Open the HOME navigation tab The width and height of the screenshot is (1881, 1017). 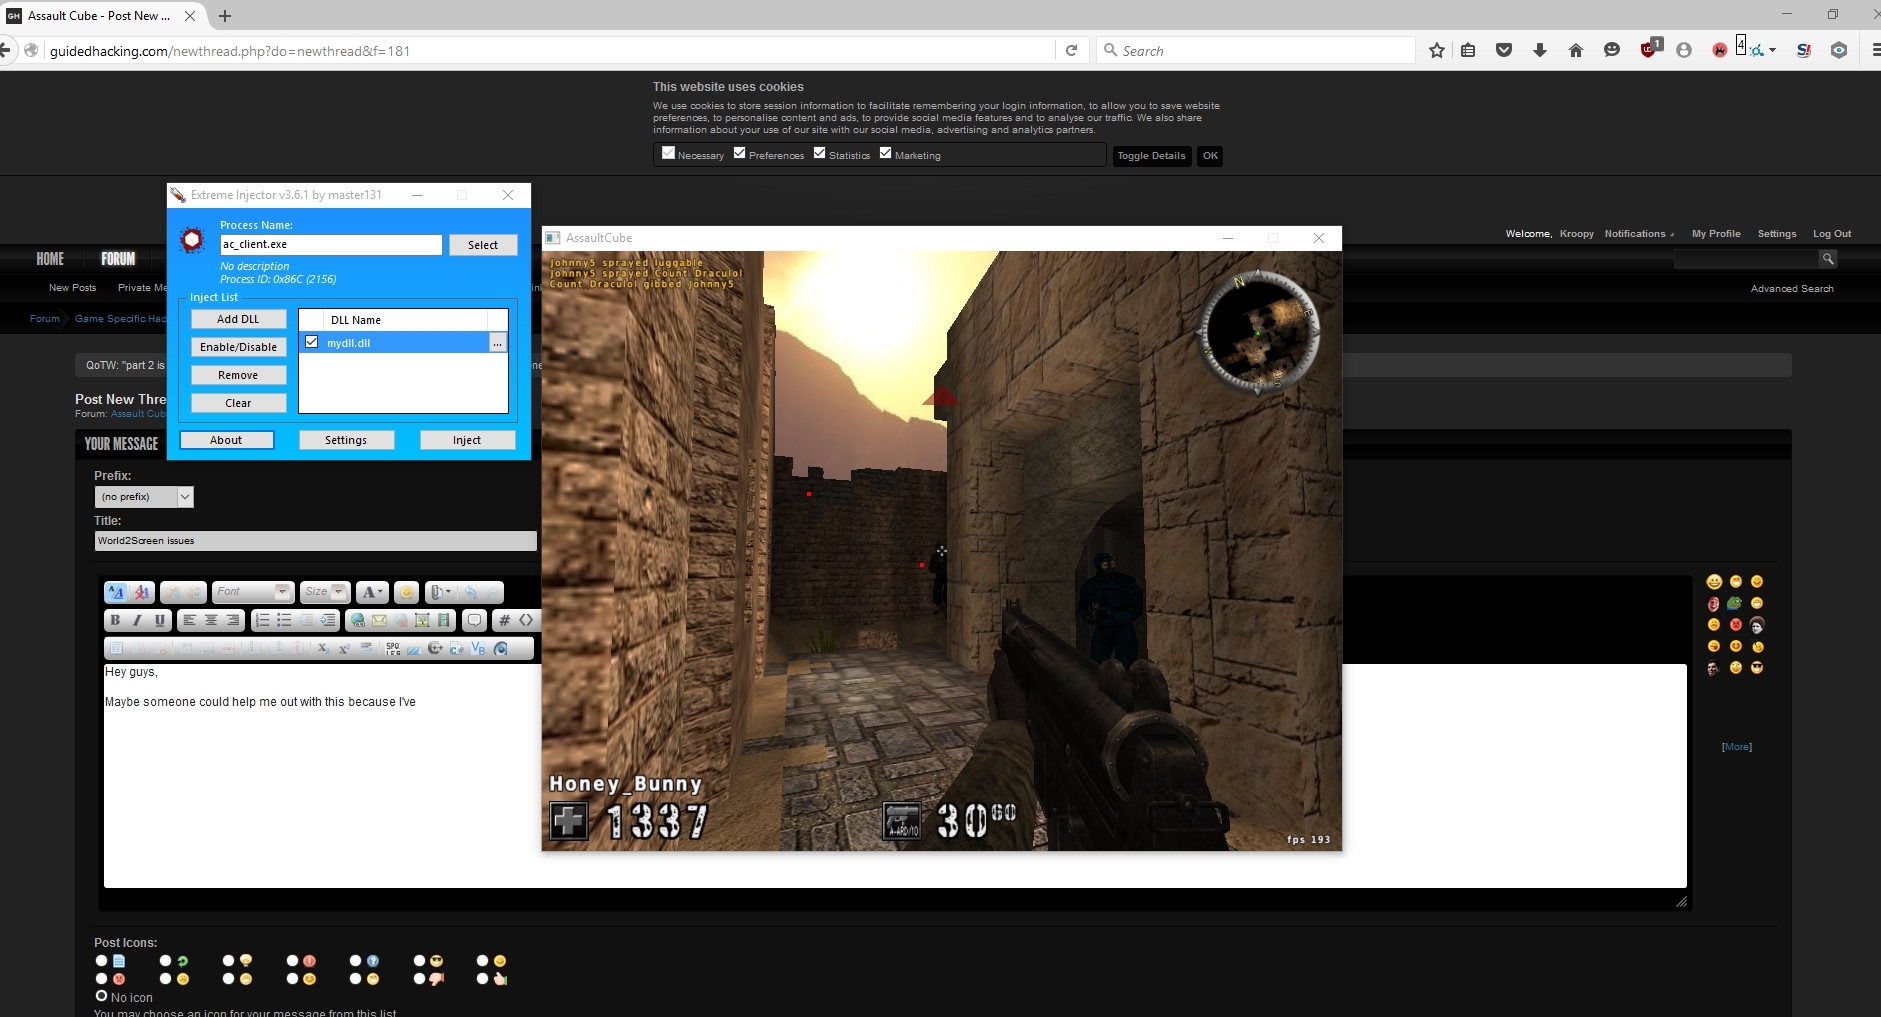(50, 259)
